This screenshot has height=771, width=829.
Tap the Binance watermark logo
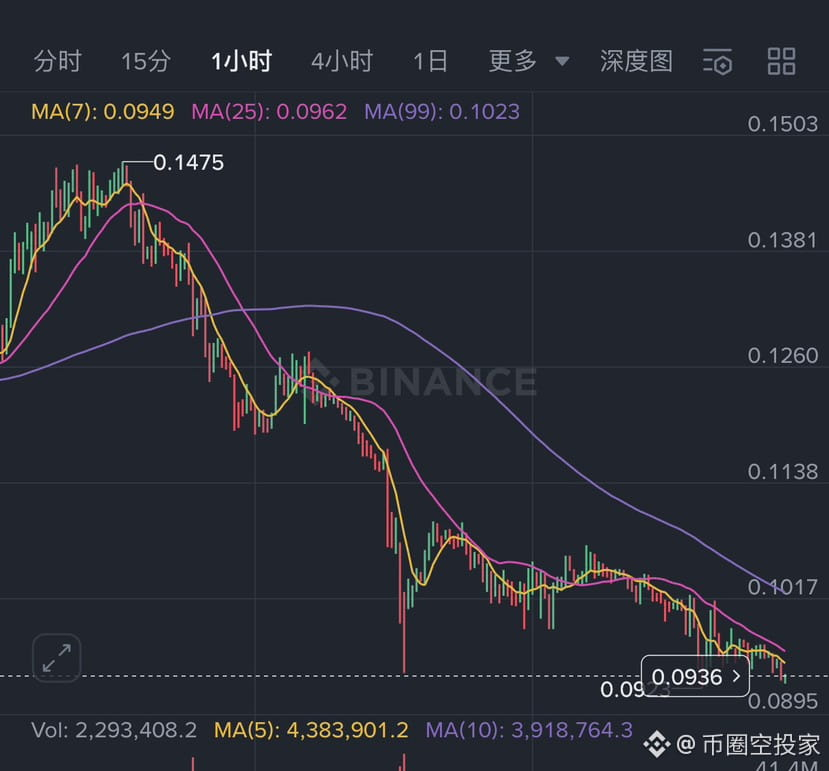[430, 380]
